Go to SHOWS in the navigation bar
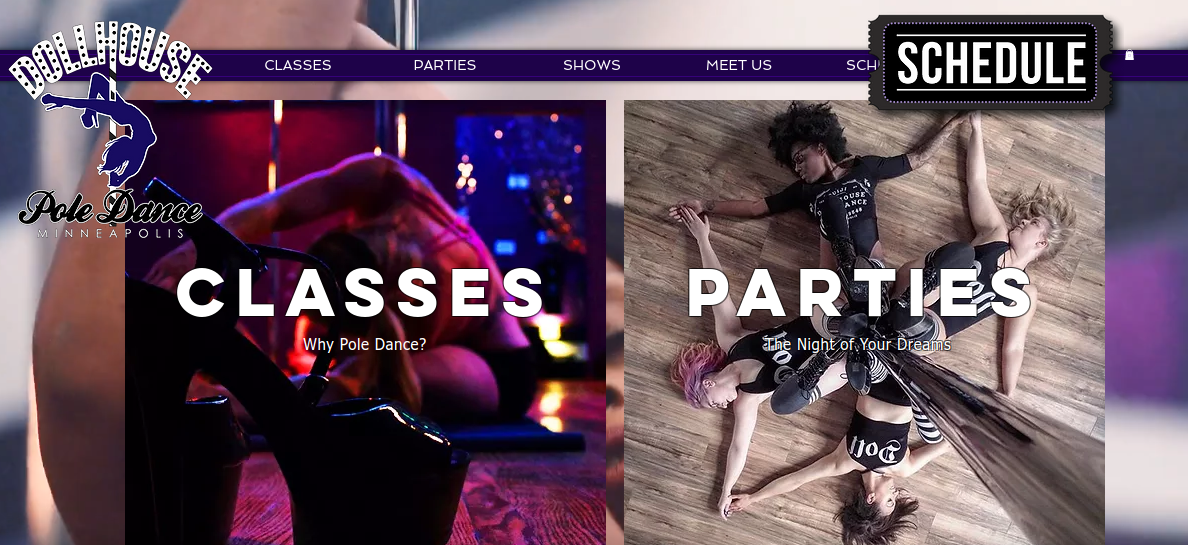This screenshot has height=545, width=1188. 592,65
